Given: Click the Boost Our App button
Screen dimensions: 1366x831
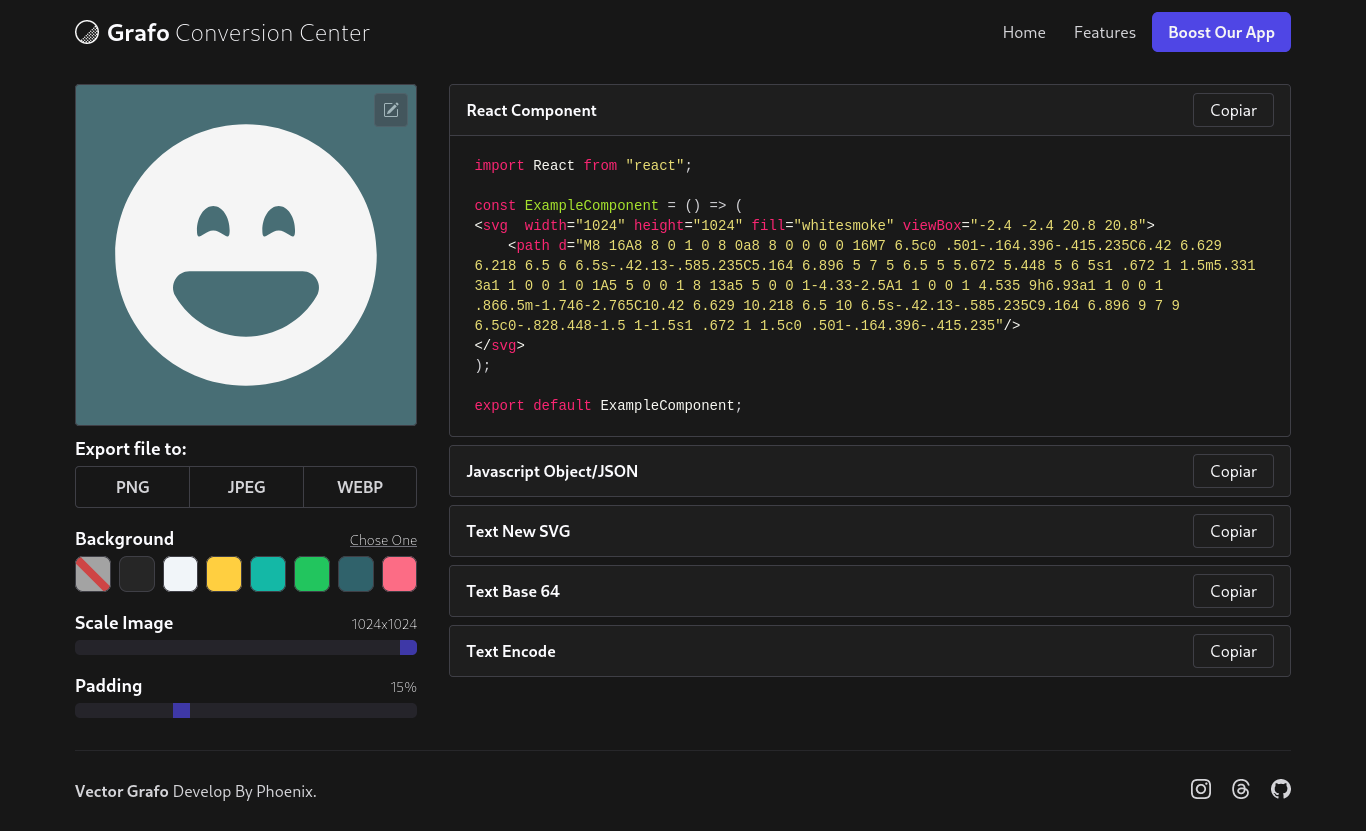Looking at the screenshot, I should point(1221,32).
